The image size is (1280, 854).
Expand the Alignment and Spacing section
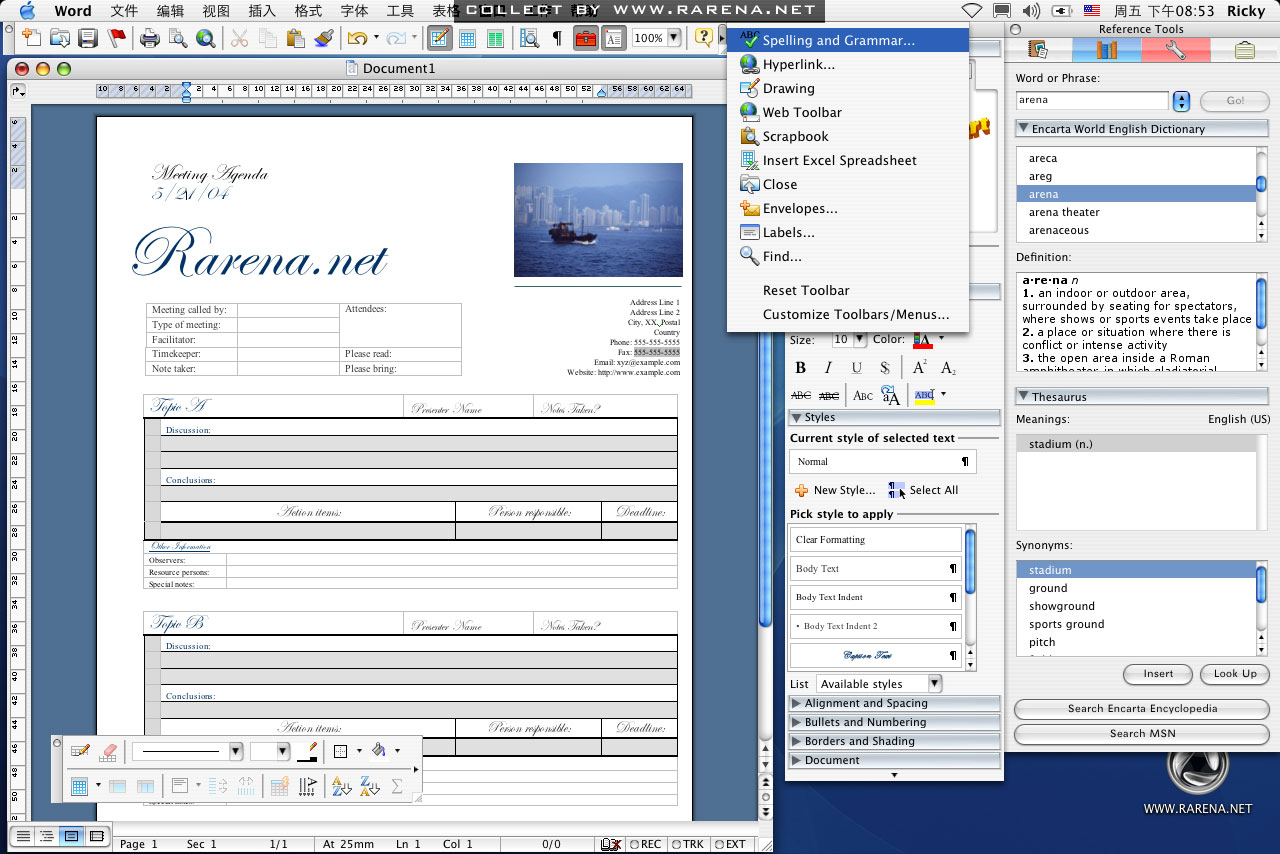click(x=865, y=703)
